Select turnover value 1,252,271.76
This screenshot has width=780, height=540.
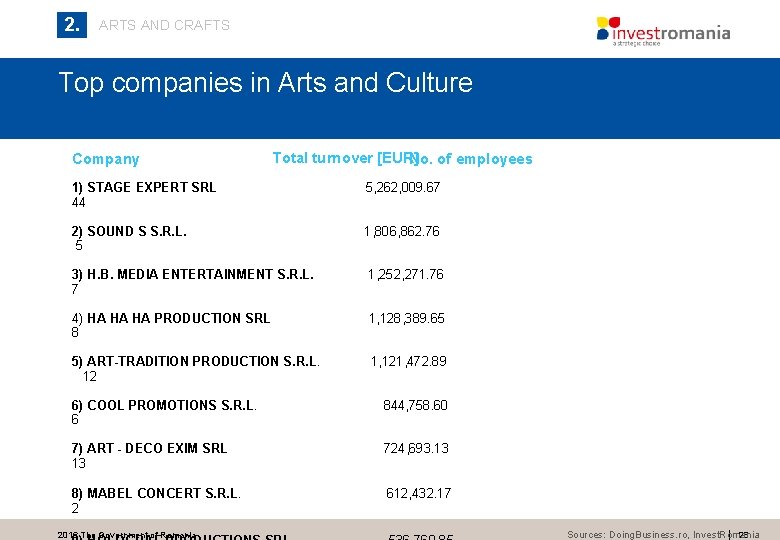406,274
